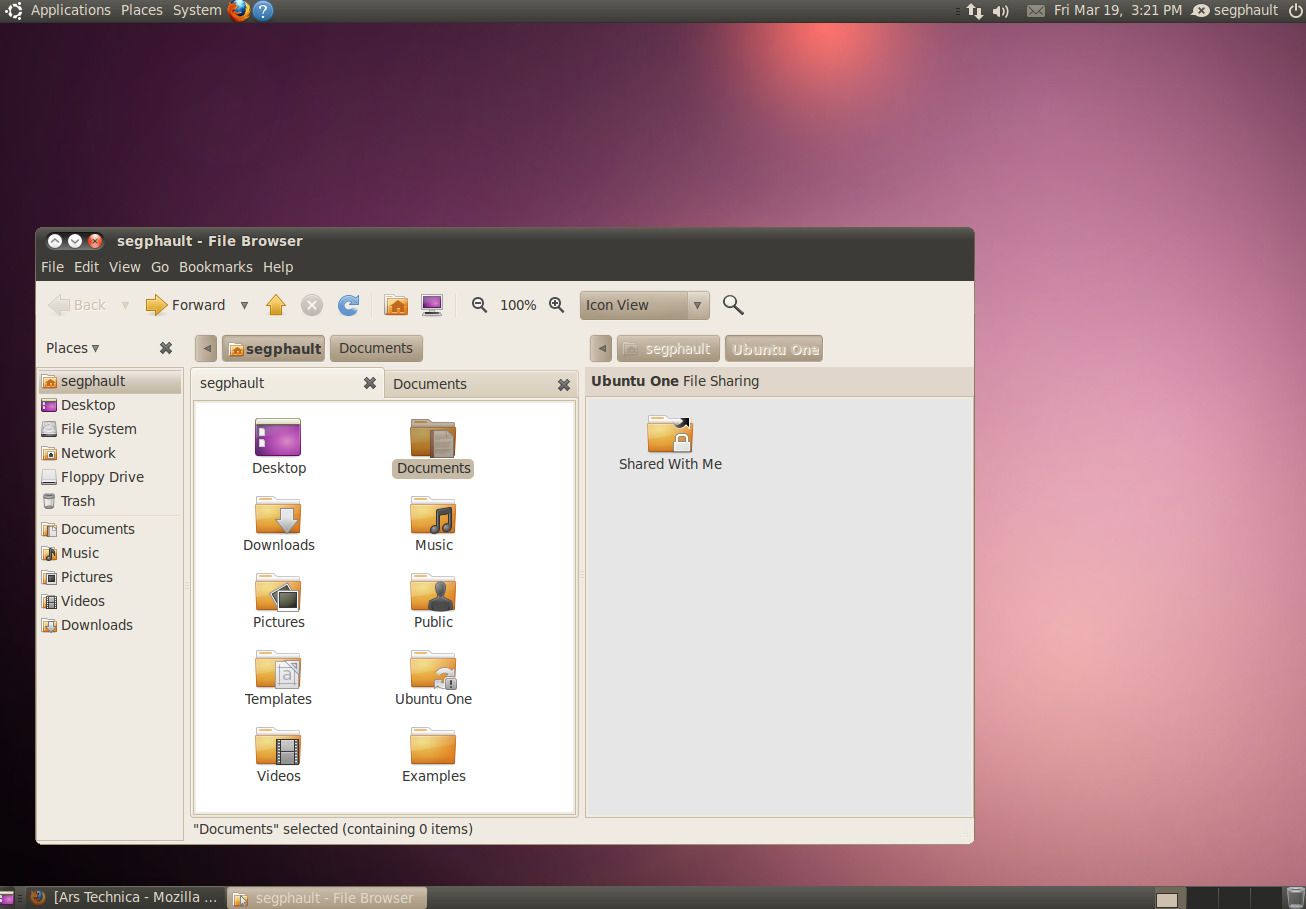Click the Show Desktop button in the bottom panel
This screenshot has width=1306, height=909.
point(6,898)
